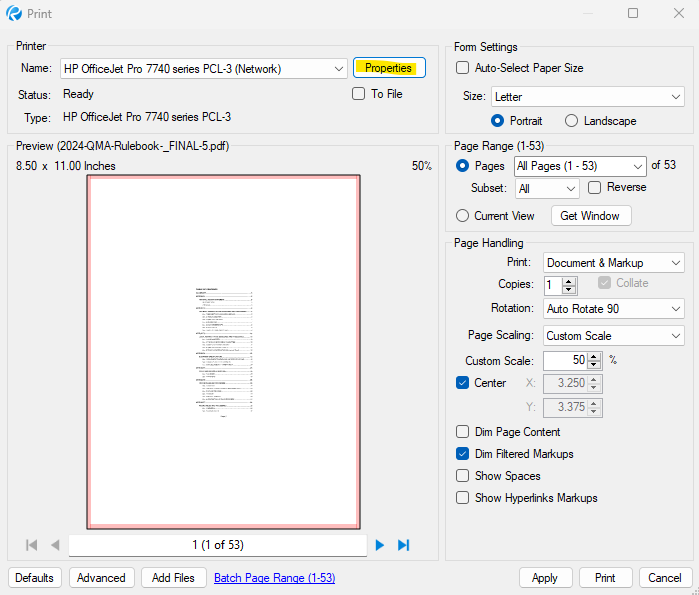Viewport: 699px width, 595px height.
Task: Maximize the Print dialog window
Action: pyautogui.click(x=633, y=13)
